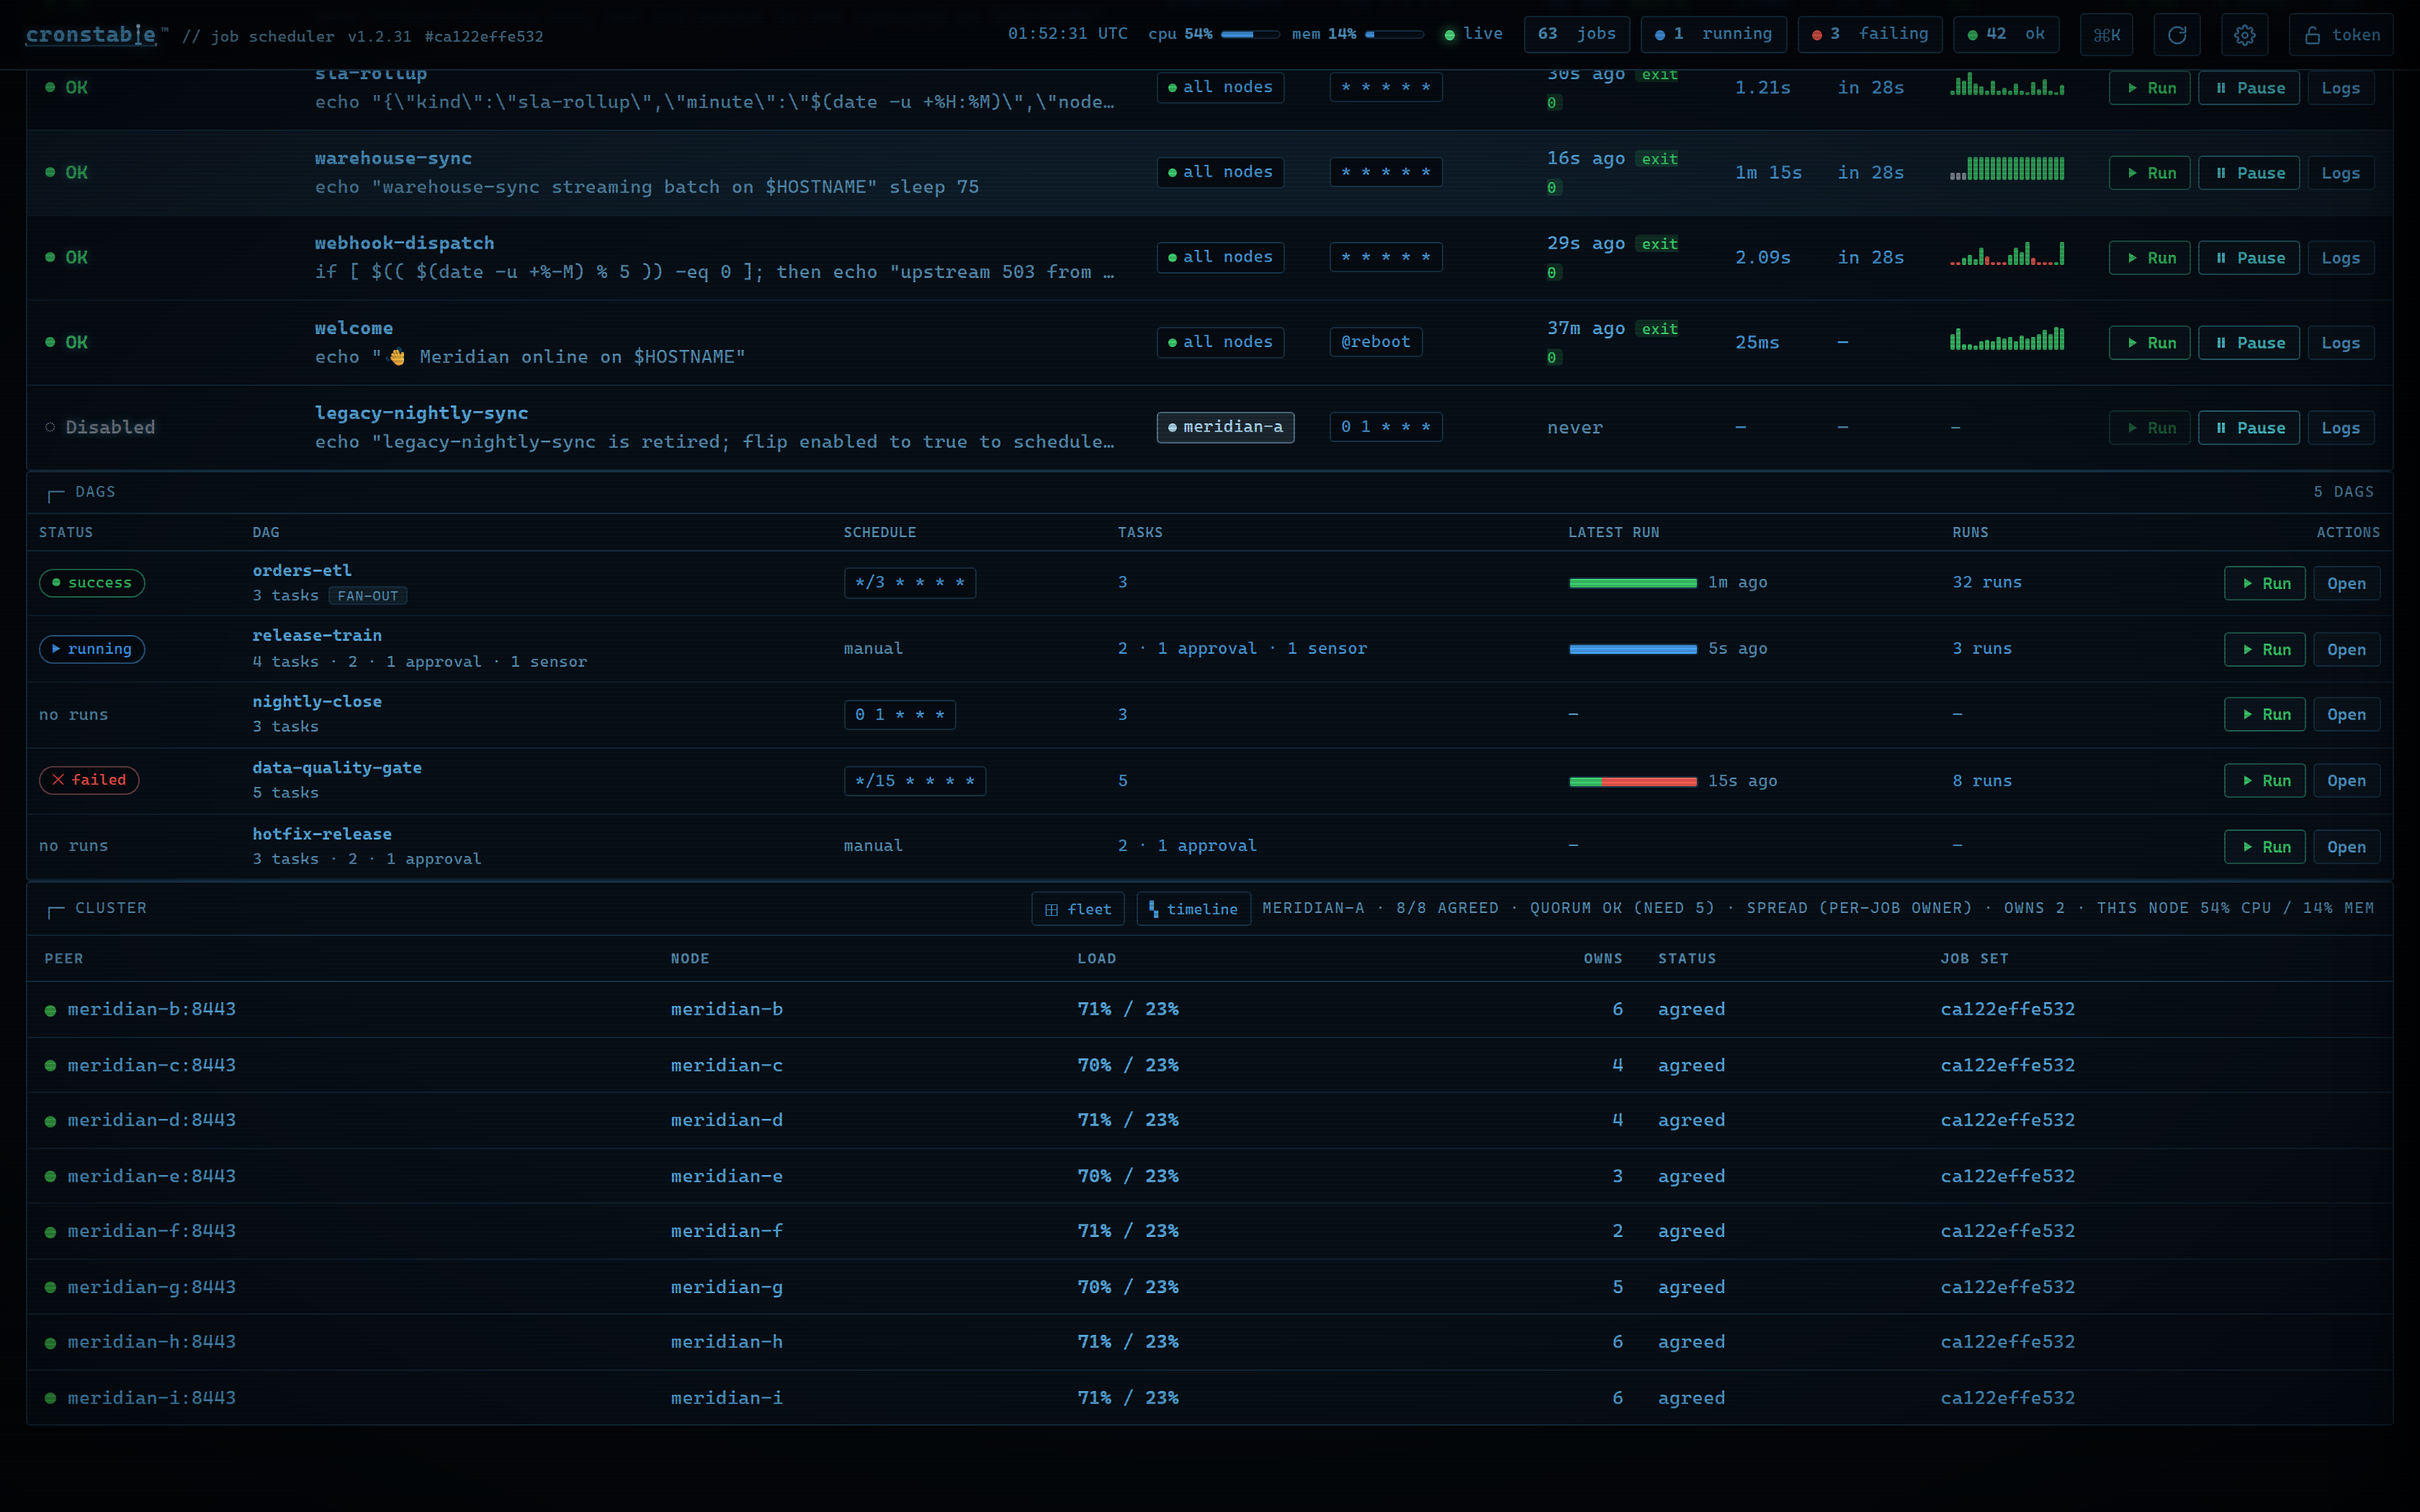Open the orders-etl DAG
Image resolution: width=2420 pixels, height=1512 pixels.
[x=2346, y=584]
